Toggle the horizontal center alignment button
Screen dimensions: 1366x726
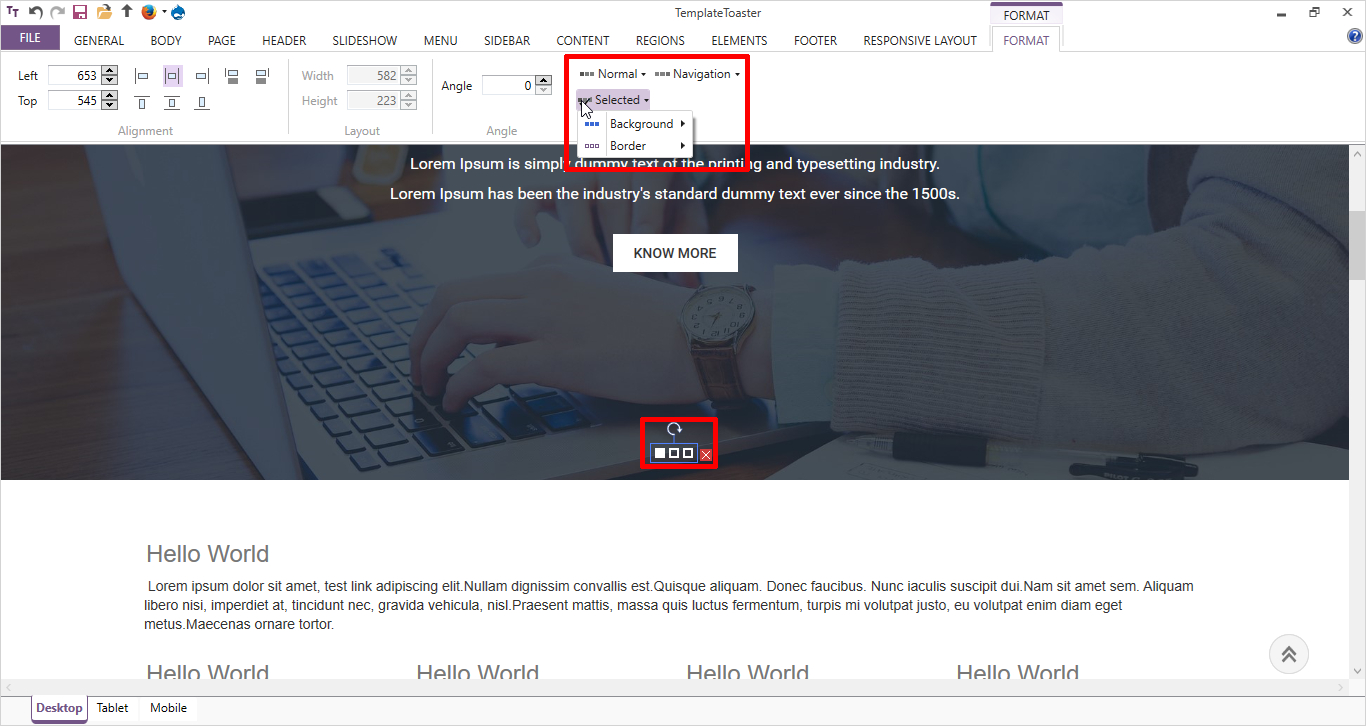pos(172,76)
